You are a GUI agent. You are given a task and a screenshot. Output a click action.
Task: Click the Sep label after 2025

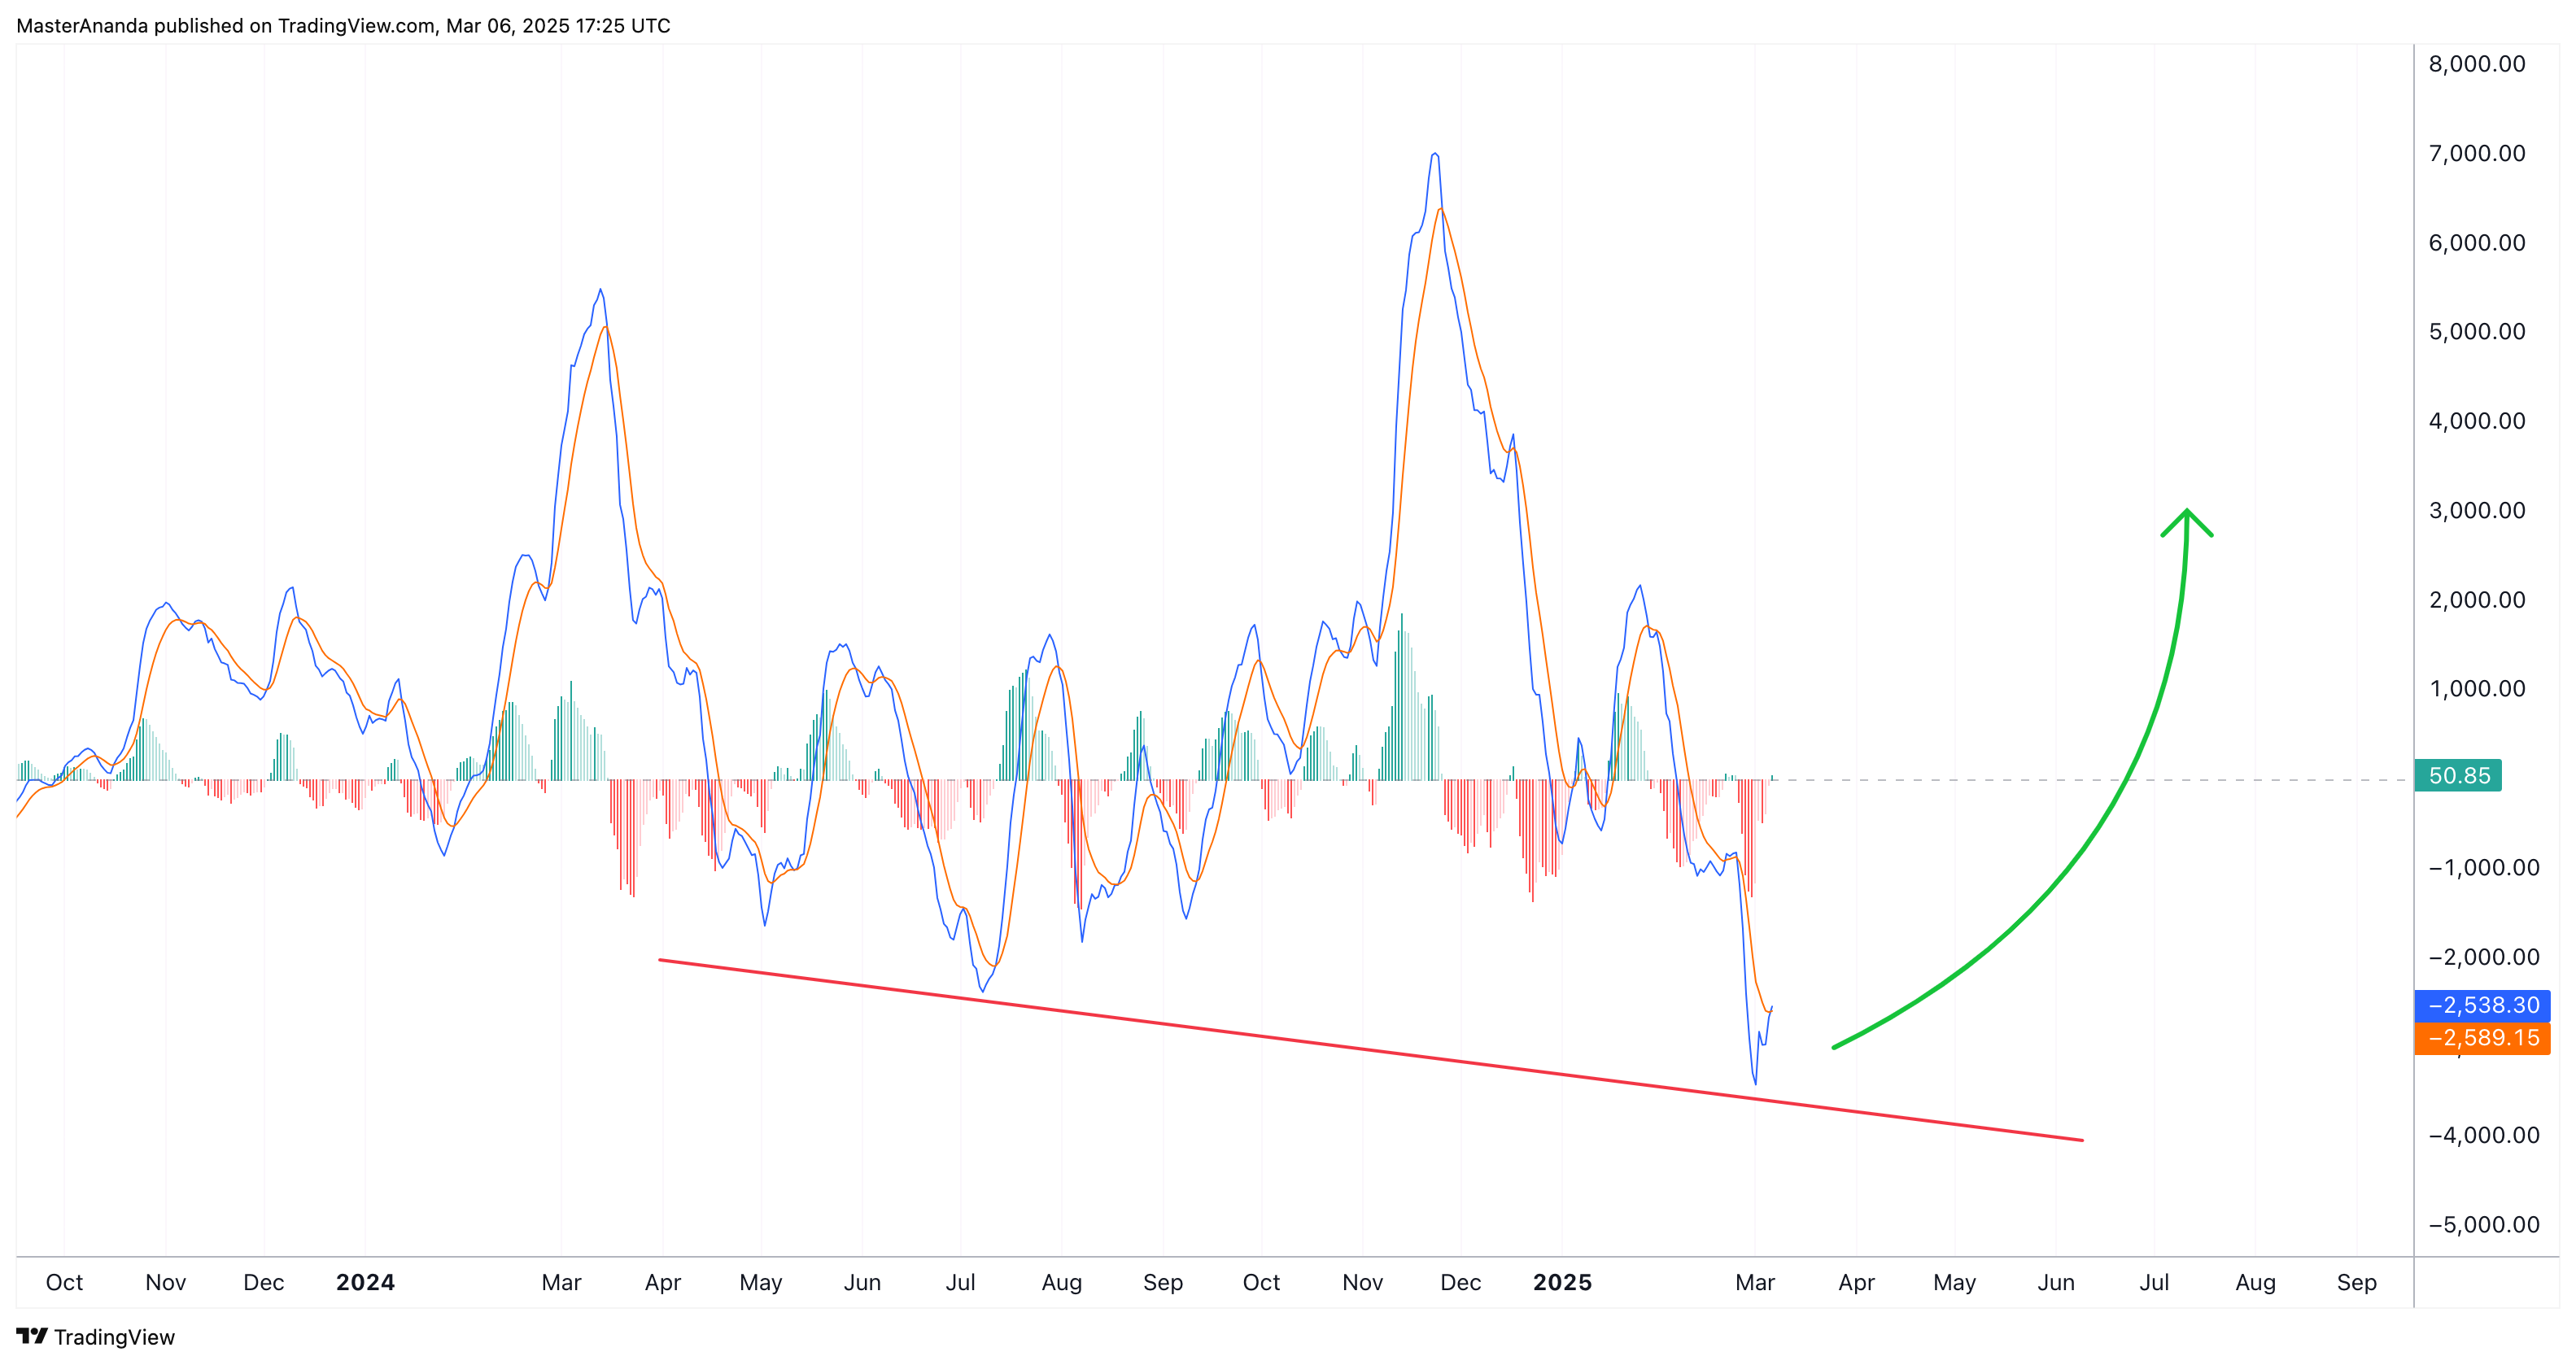click(x=2357, y=1283)
